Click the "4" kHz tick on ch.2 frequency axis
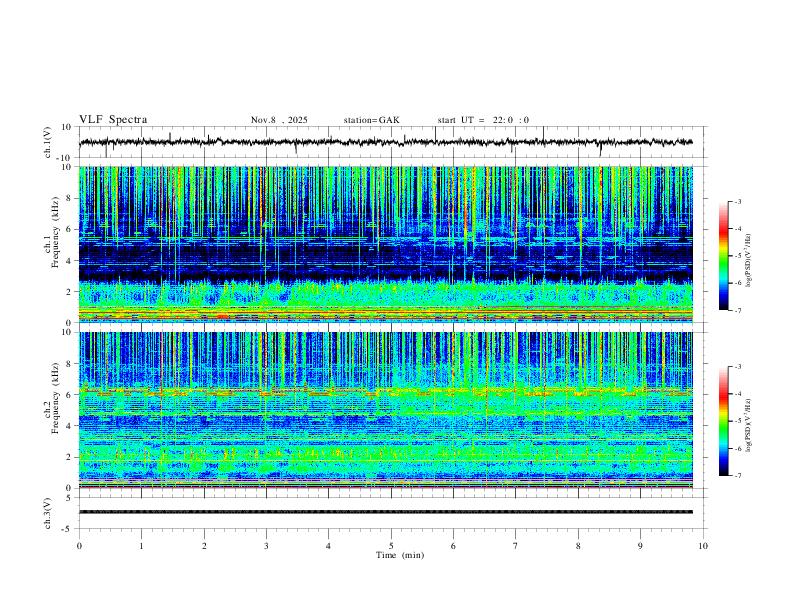This screenshot has width=792, height=612. pyautogui.click(x=70, y=426)
